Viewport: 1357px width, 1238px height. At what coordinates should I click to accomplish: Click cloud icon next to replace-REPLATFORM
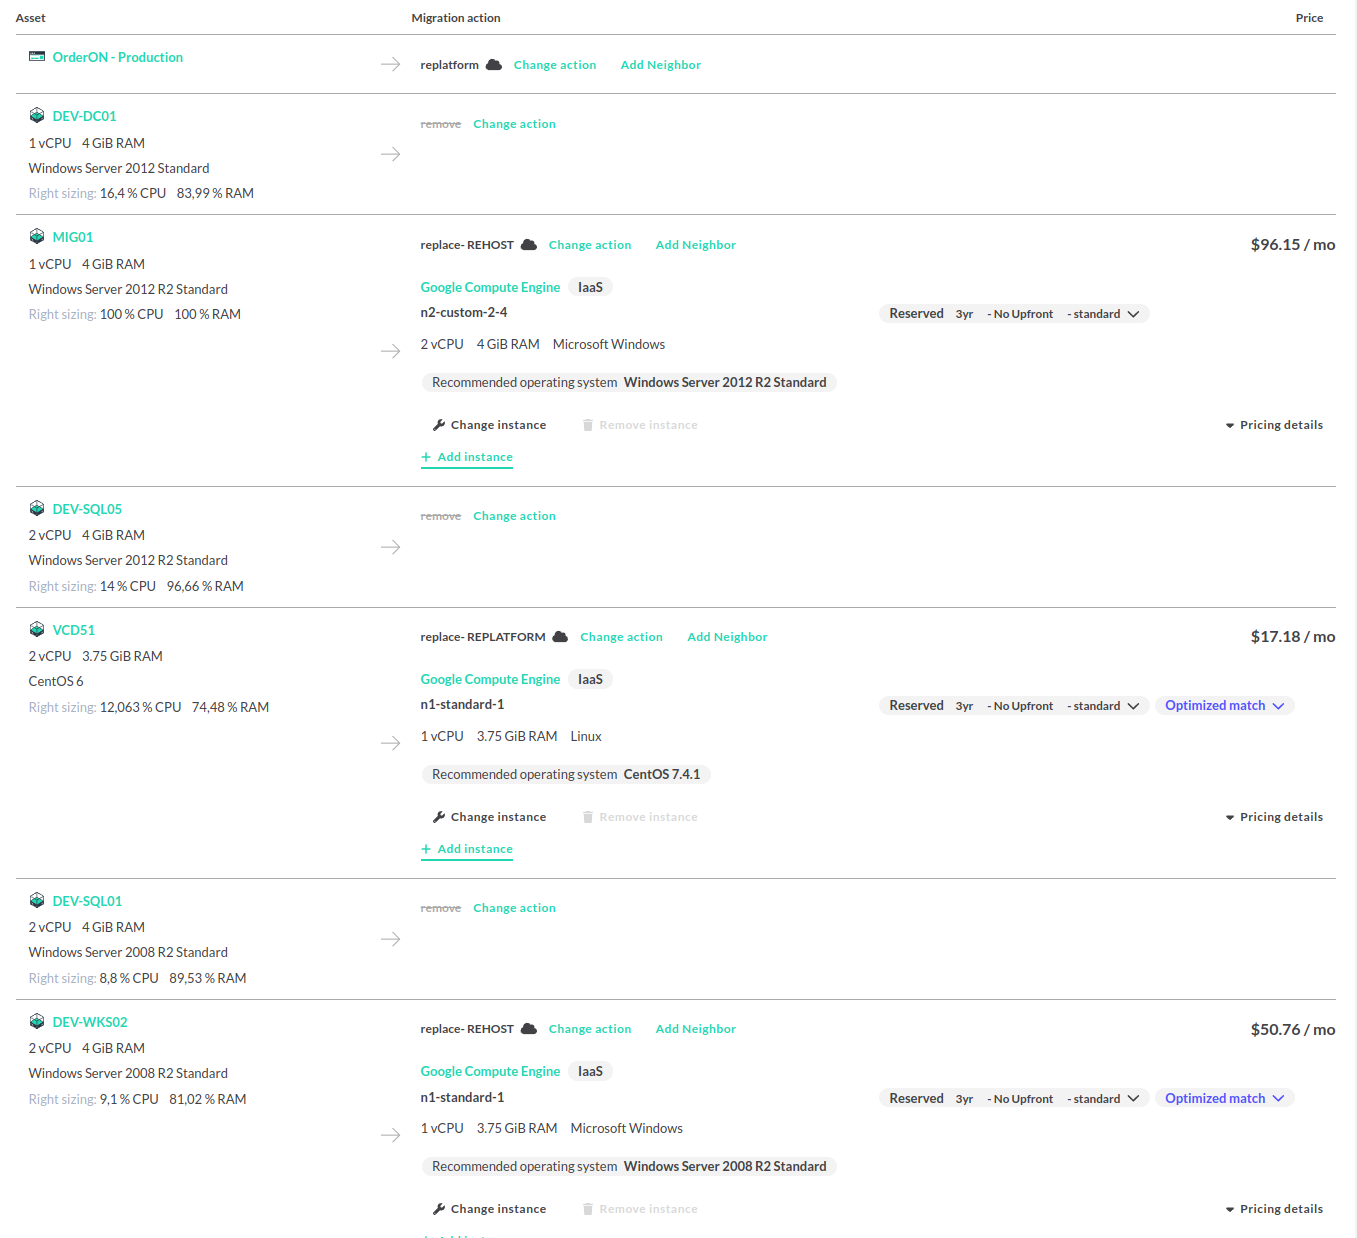click(560, 637)
